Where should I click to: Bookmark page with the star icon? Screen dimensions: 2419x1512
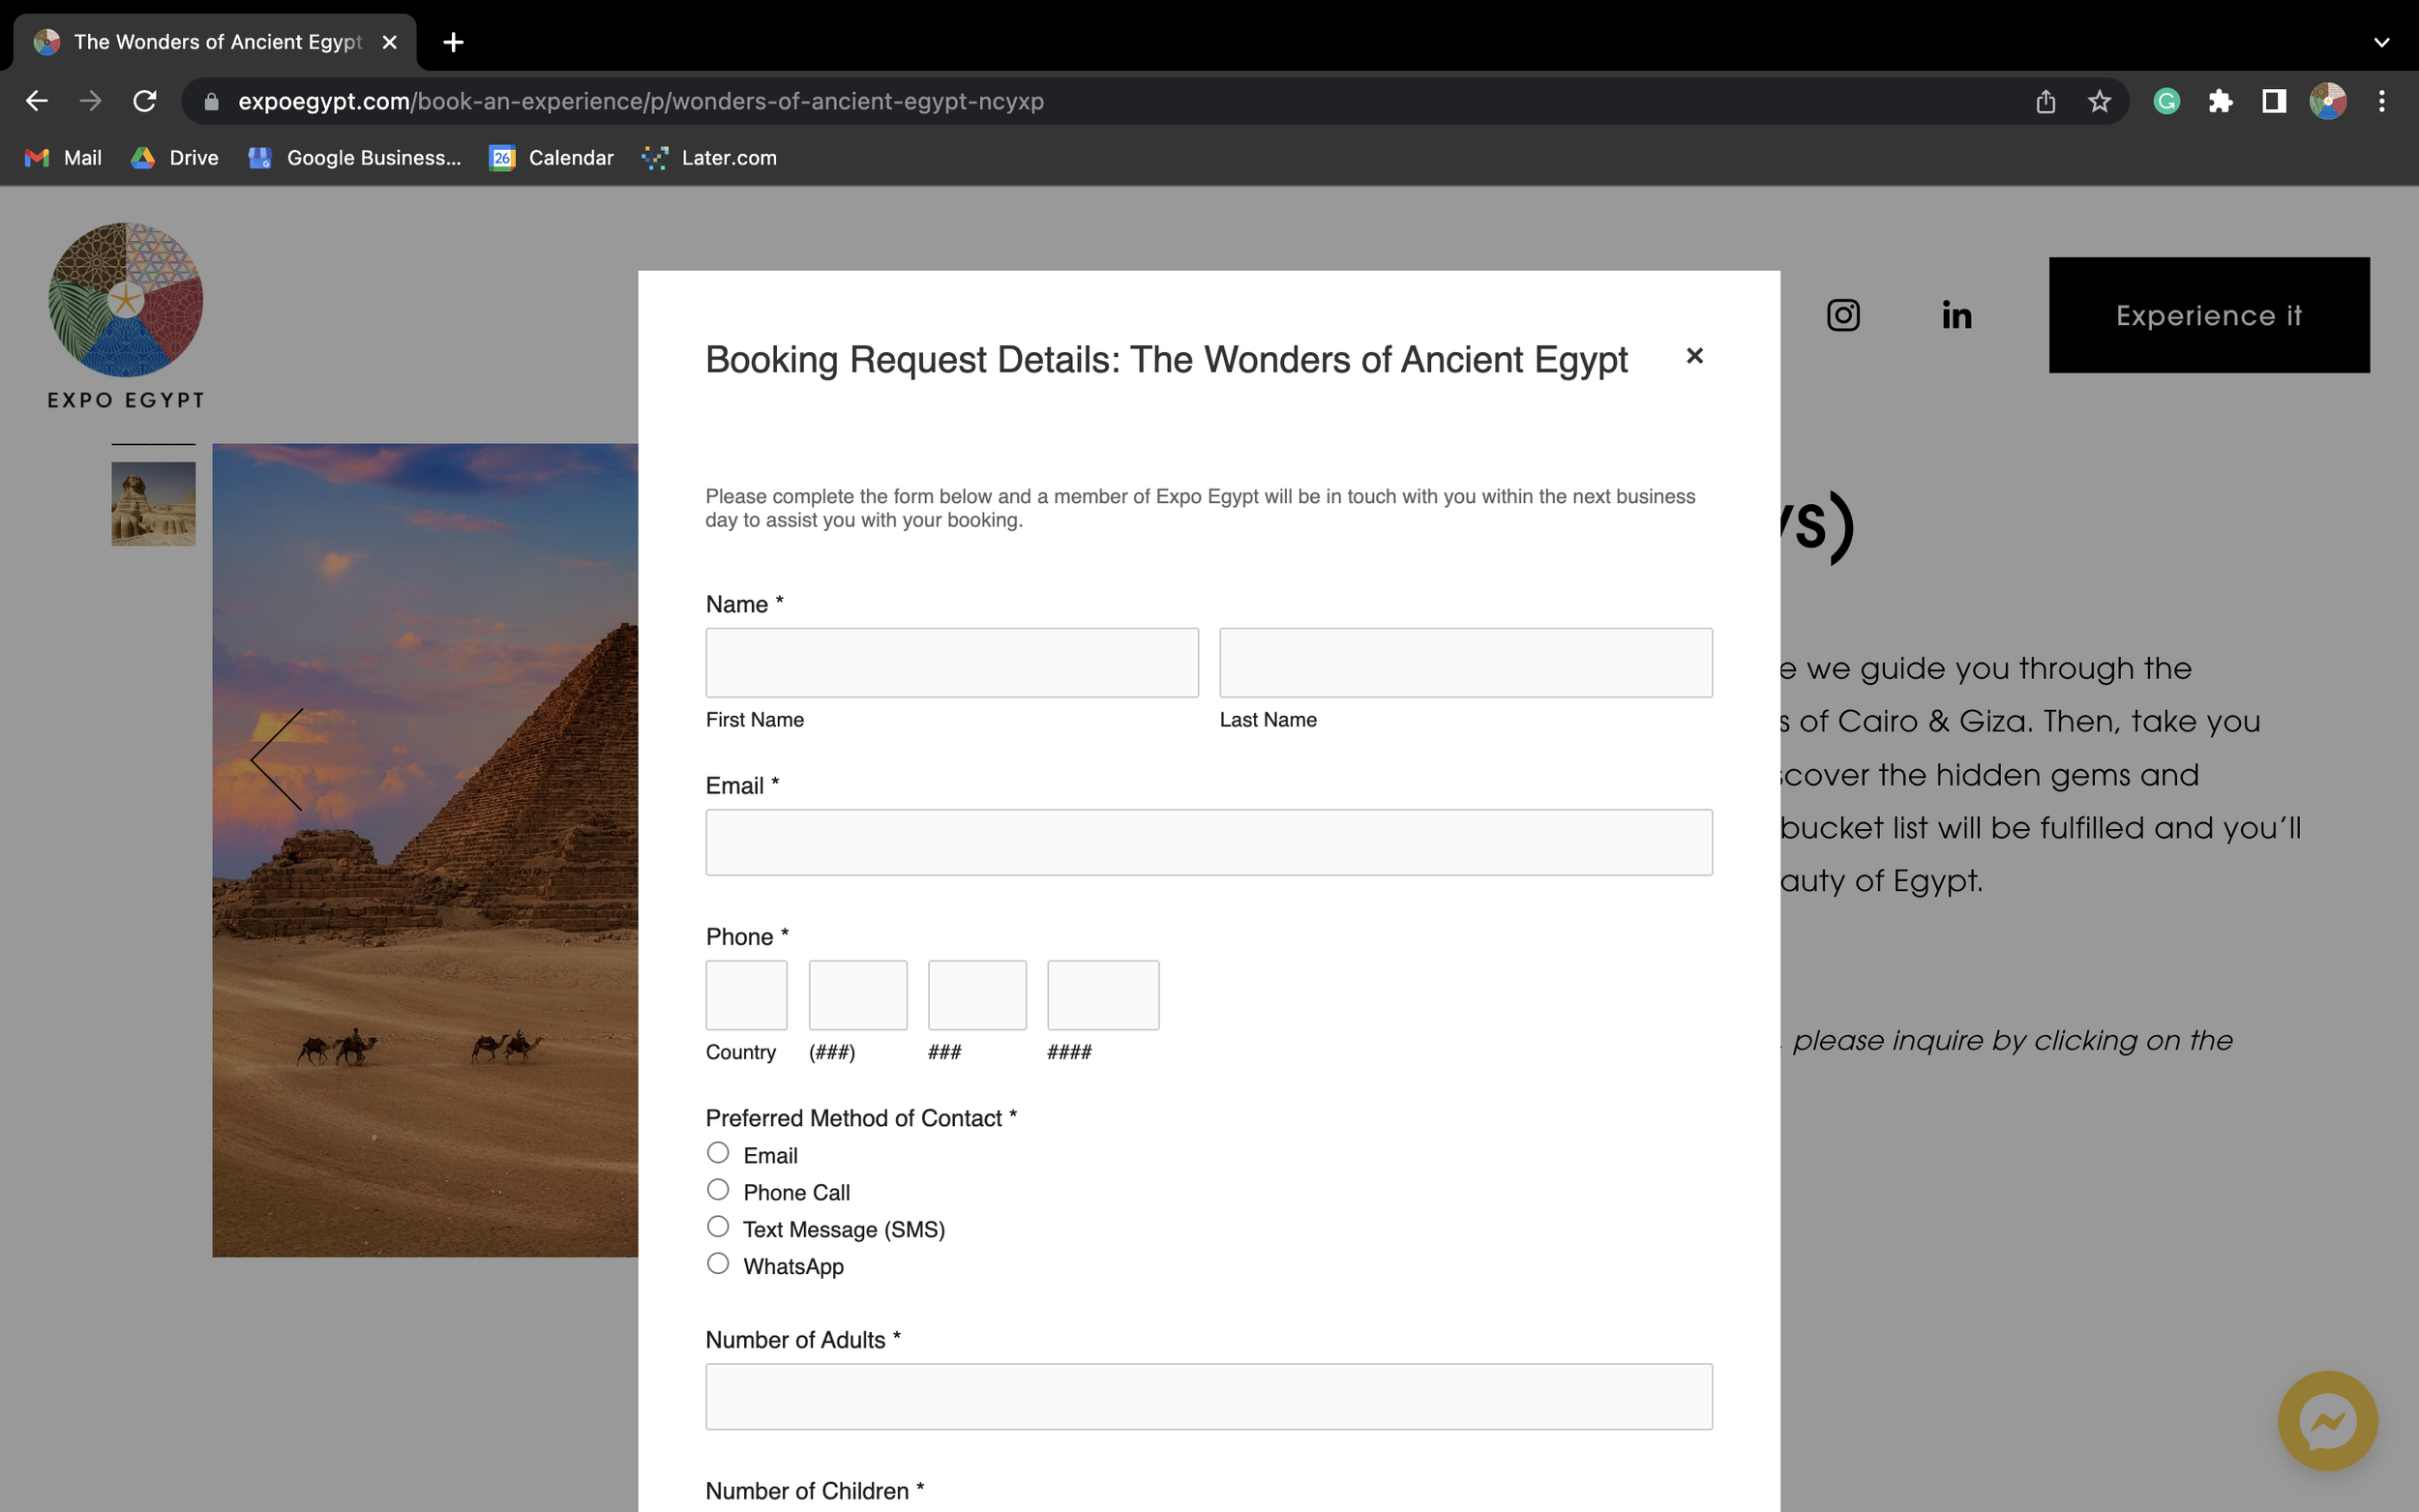(x=2099, y=101)
